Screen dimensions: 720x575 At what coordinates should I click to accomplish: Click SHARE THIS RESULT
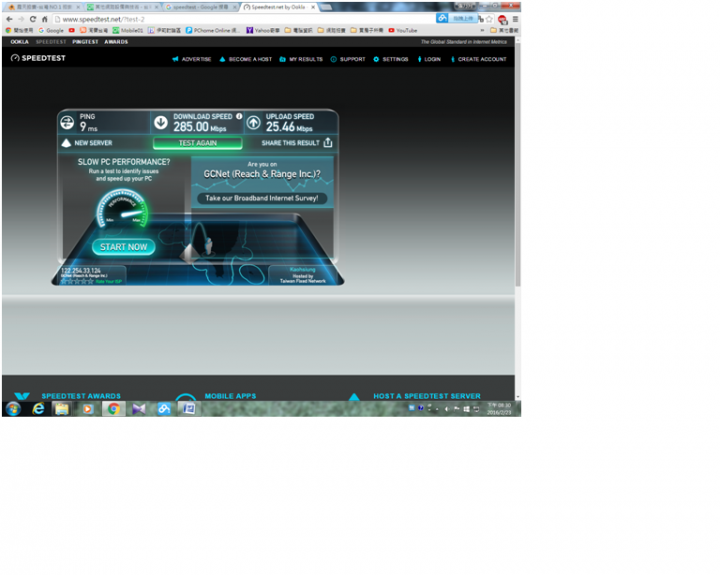click(x=291, y=143)
